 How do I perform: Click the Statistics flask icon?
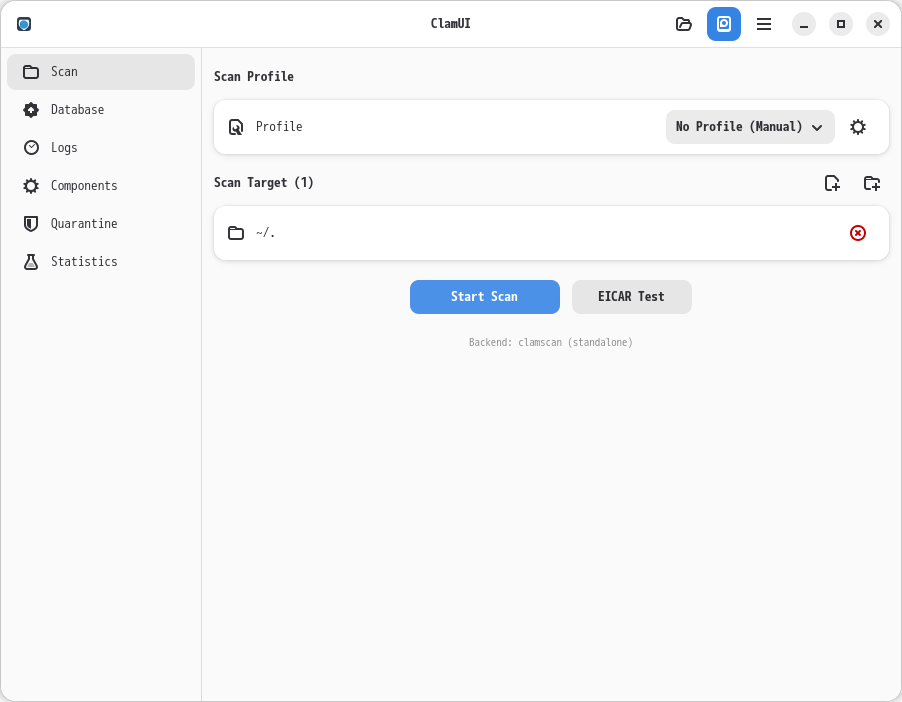(x=31, y=262)
